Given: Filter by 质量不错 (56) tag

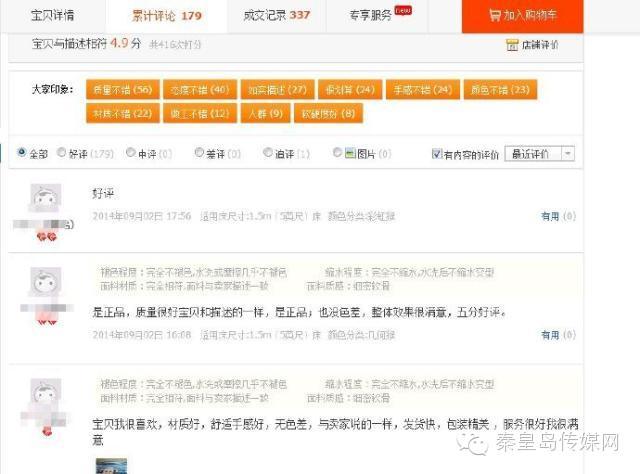Looking at the screenshot, I should (x=122, y=90).
